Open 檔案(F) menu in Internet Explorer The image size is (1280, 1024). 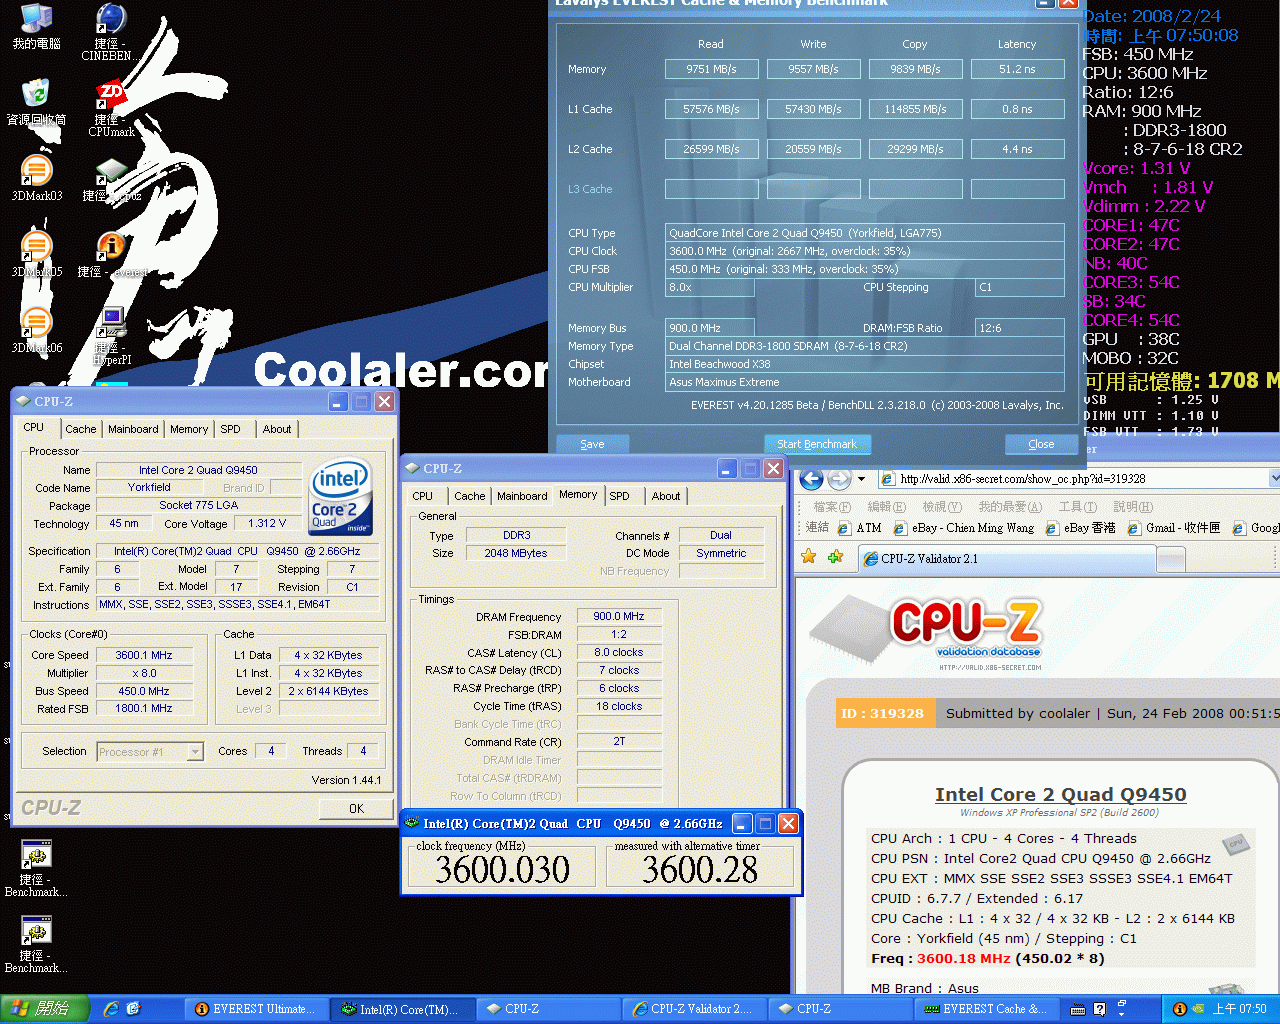coord(832,507)
